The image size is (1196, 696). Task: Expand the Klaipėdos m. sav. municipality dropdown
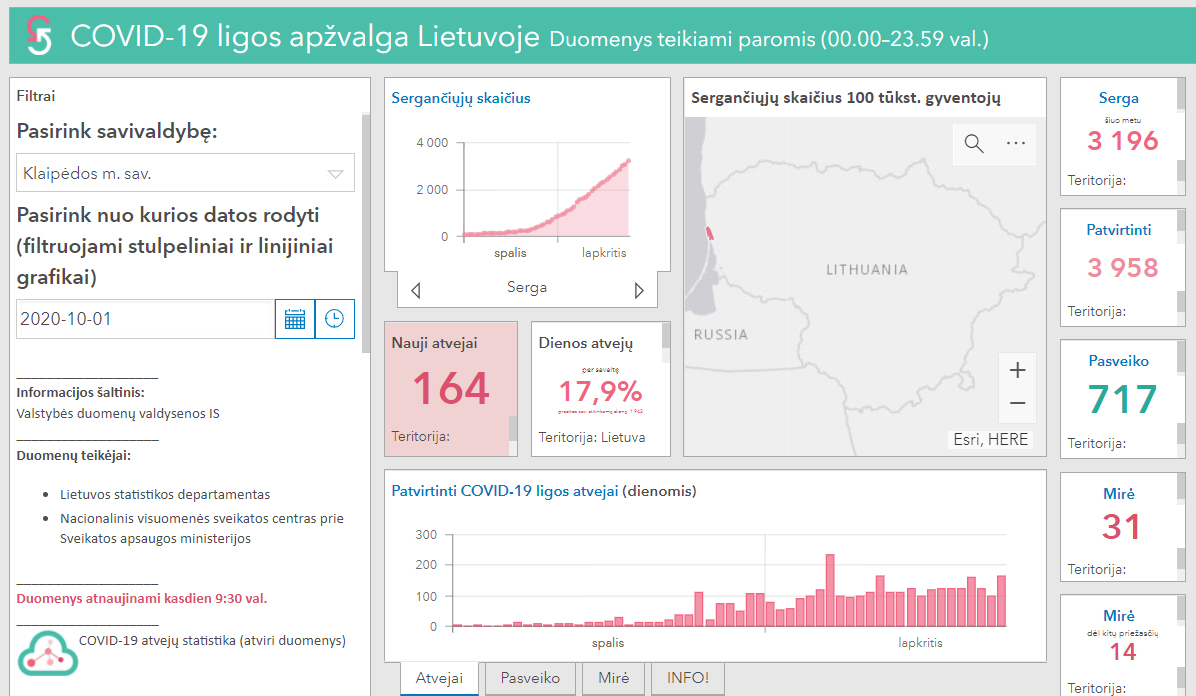[x=335, y=174]
